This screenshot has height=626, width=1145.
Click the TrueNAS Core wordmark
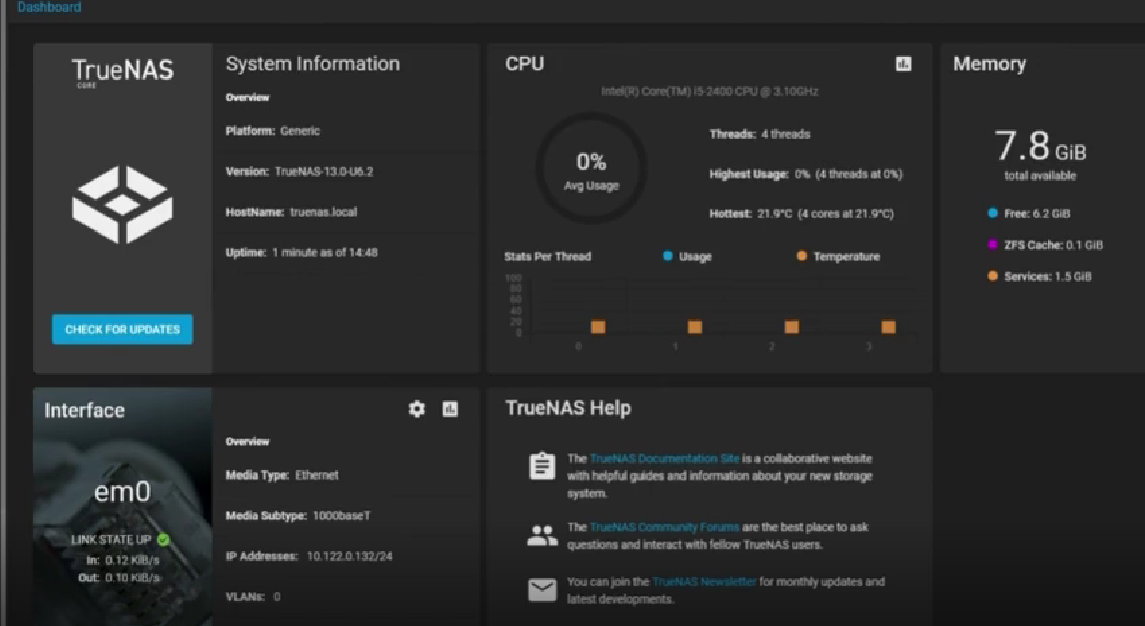click(123, 72)
